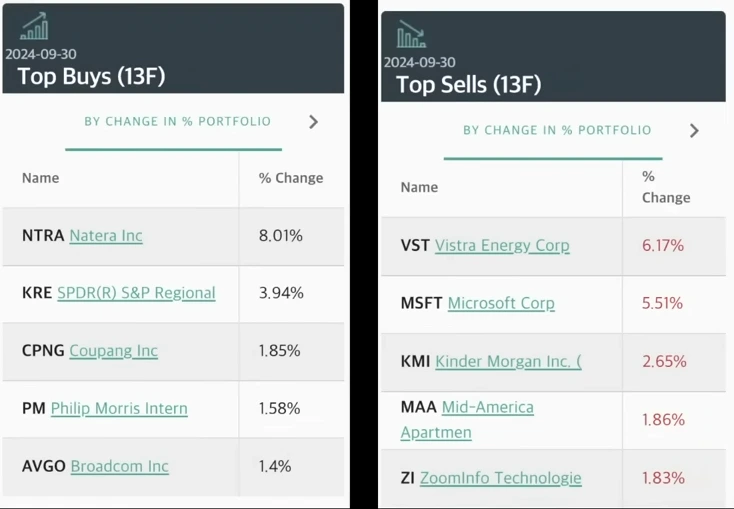The width and height of the screenshot is (734, 509).
Task: Open the Coupang Inc link
Action: 113,351
